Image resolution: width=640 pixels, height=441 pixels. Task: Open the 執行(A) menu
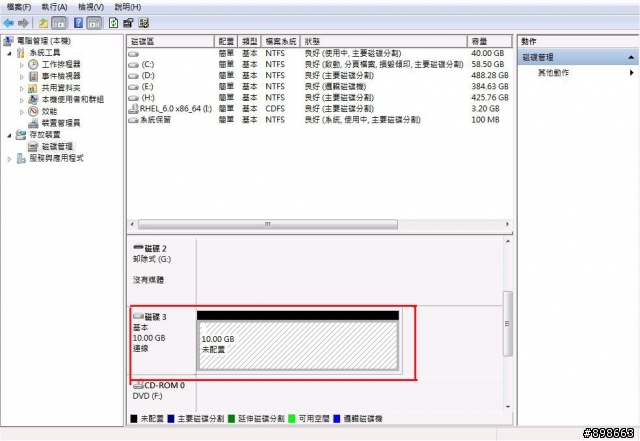[54, 7]
